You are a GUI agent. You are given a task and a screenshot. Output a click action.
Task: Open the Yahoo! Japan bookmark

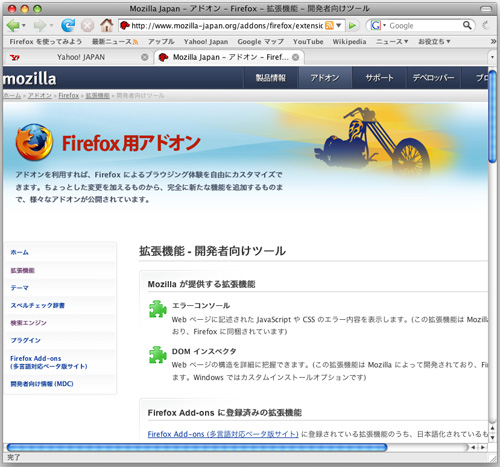[x=206, y=42]
